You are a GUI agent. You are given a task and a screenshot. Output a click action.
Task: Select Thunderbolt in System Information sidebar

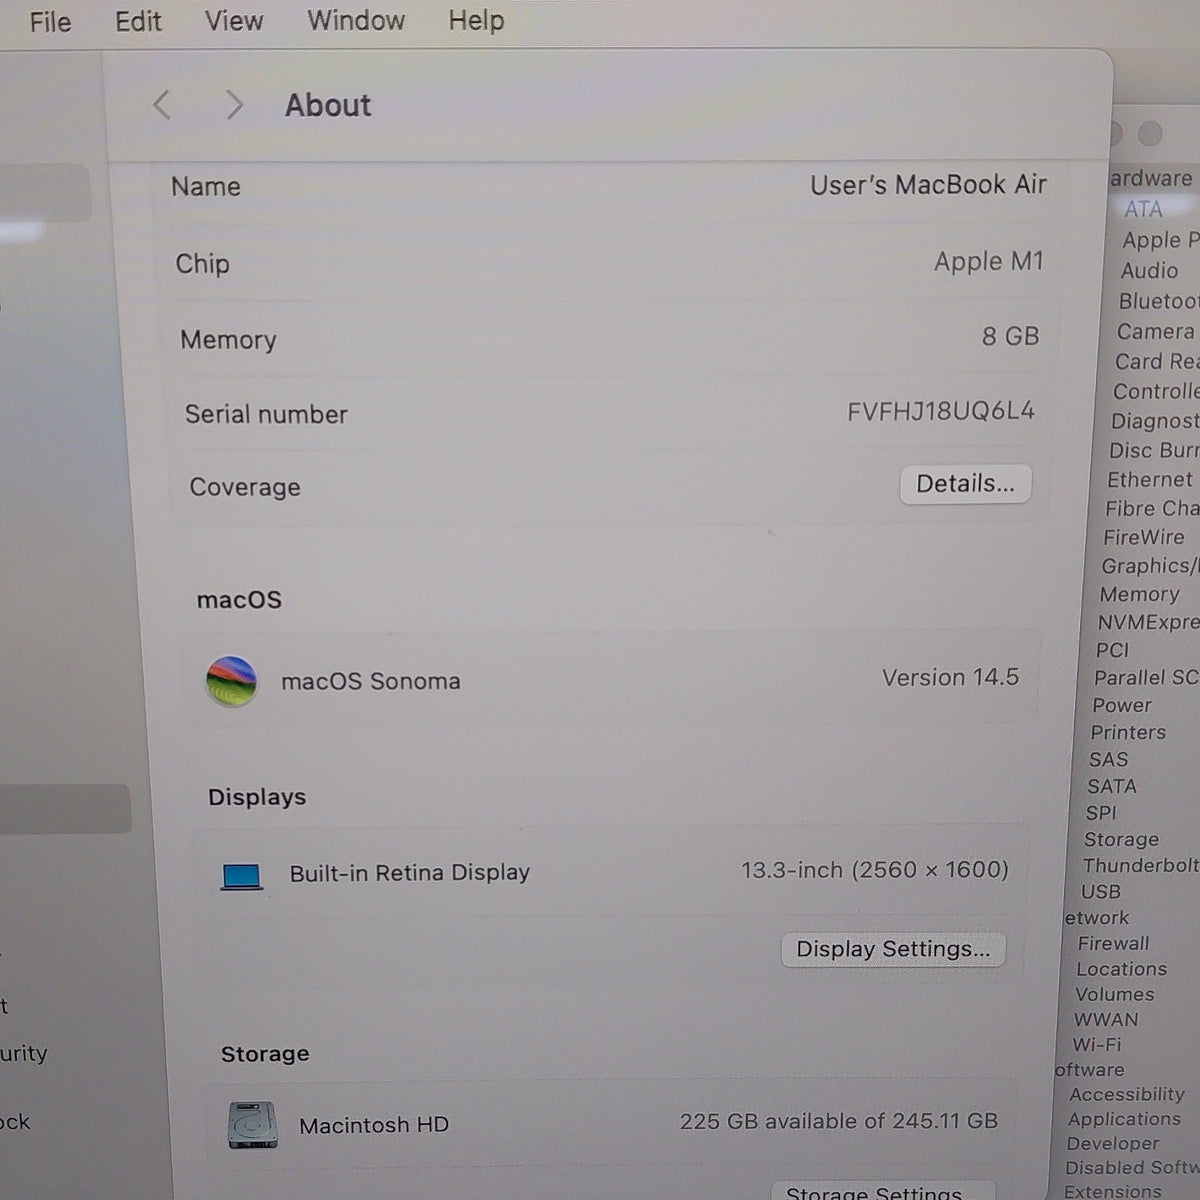tap(1140, 865)
